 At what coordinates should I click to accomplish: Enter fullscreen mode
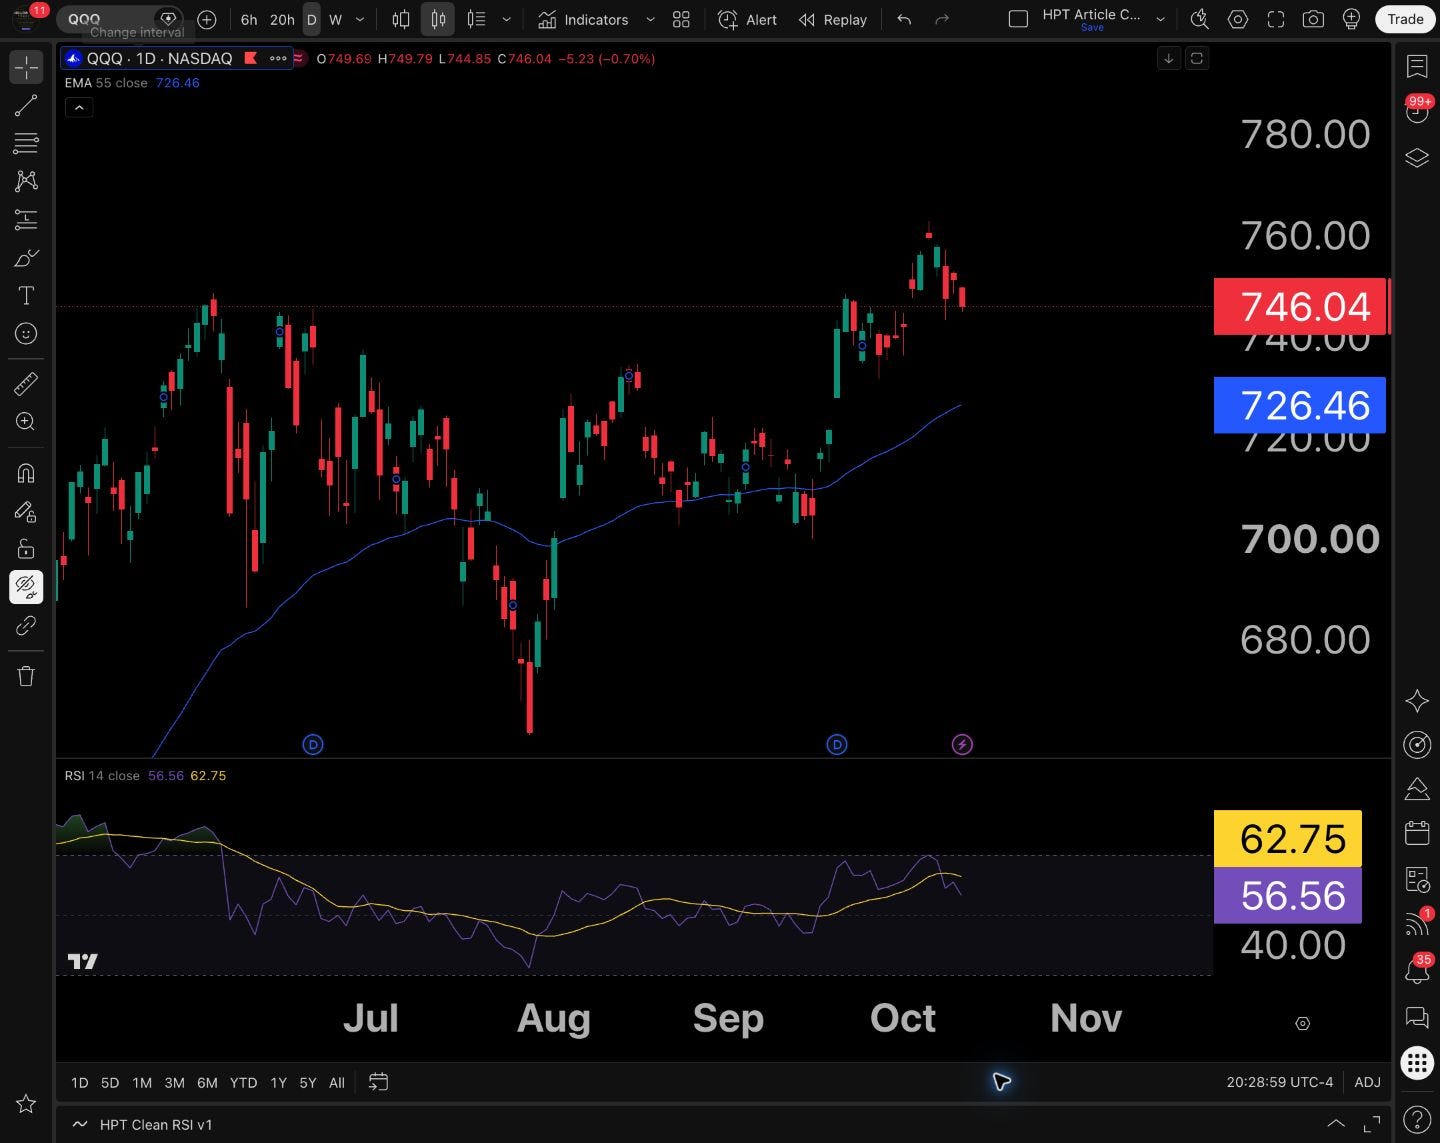(x=1275, y=19)
